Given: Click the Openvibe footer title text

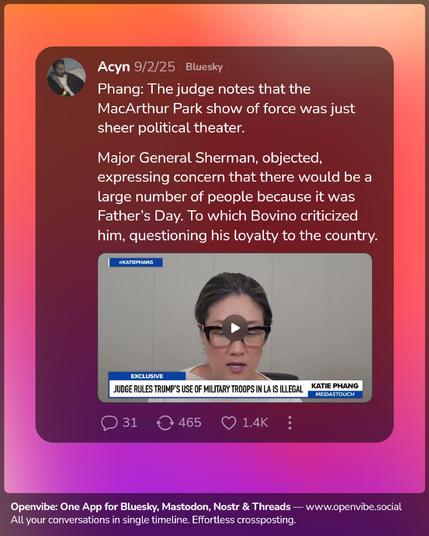Looking at the screenshot, I should click(x=151, y=507).
